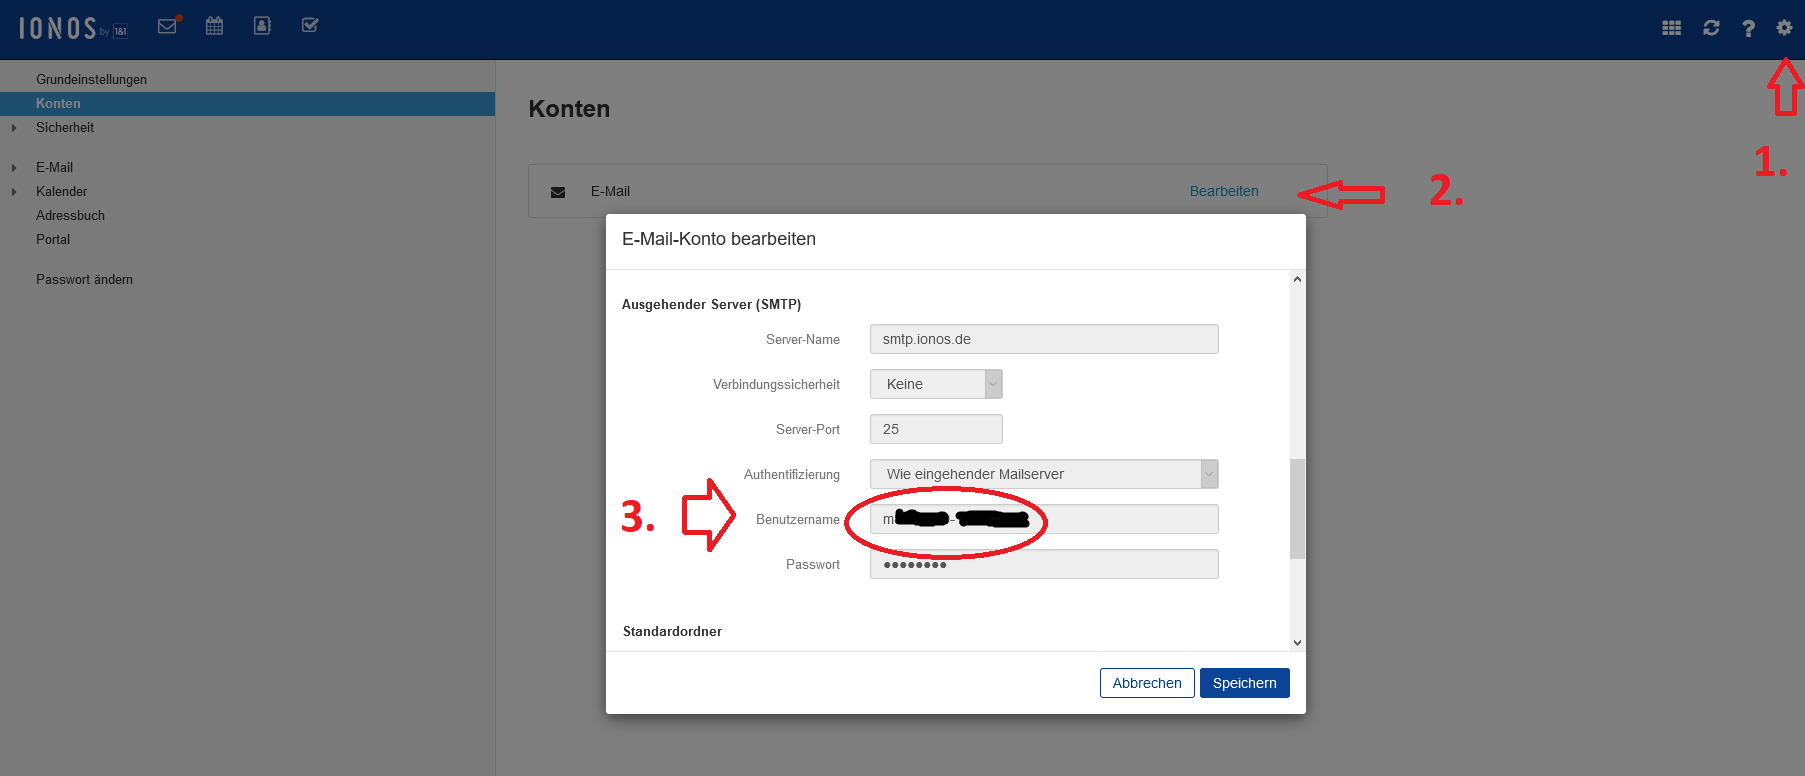
Task: Open the Verbindungssicherheit dropdown
Action: coord(936,384)
